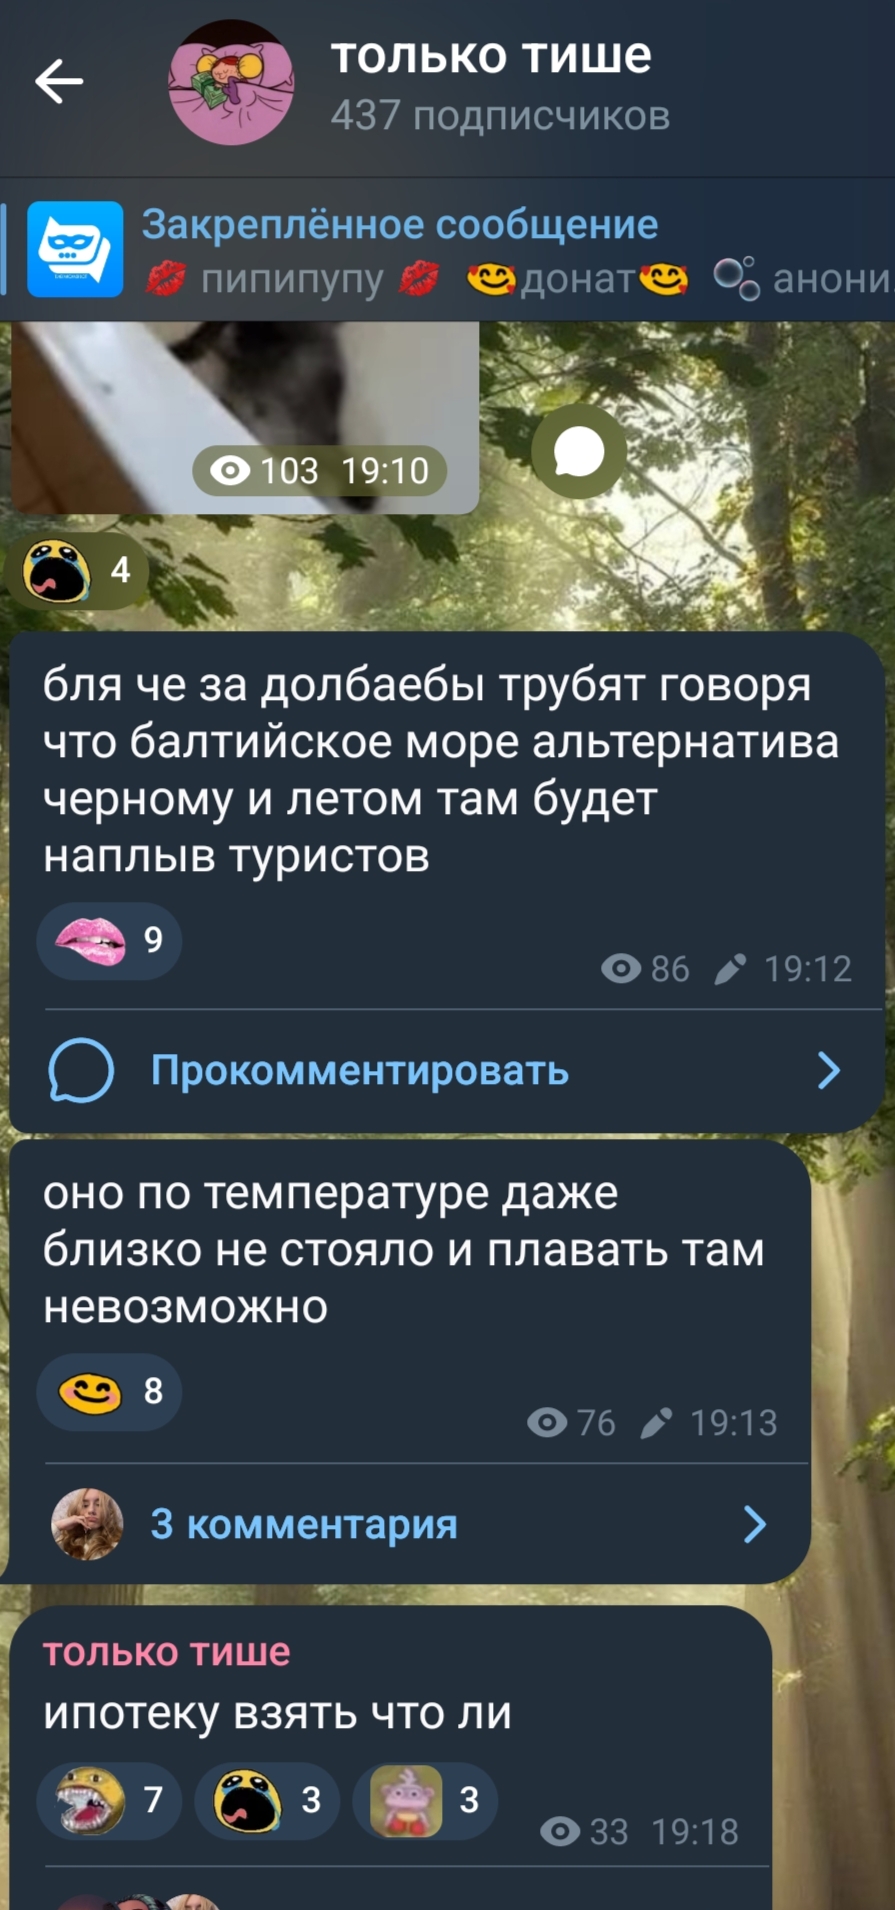Tap the commenter avatar beside 3 комментария
This screenshot has width=895, height=1910.
[x=87, y=1524]
